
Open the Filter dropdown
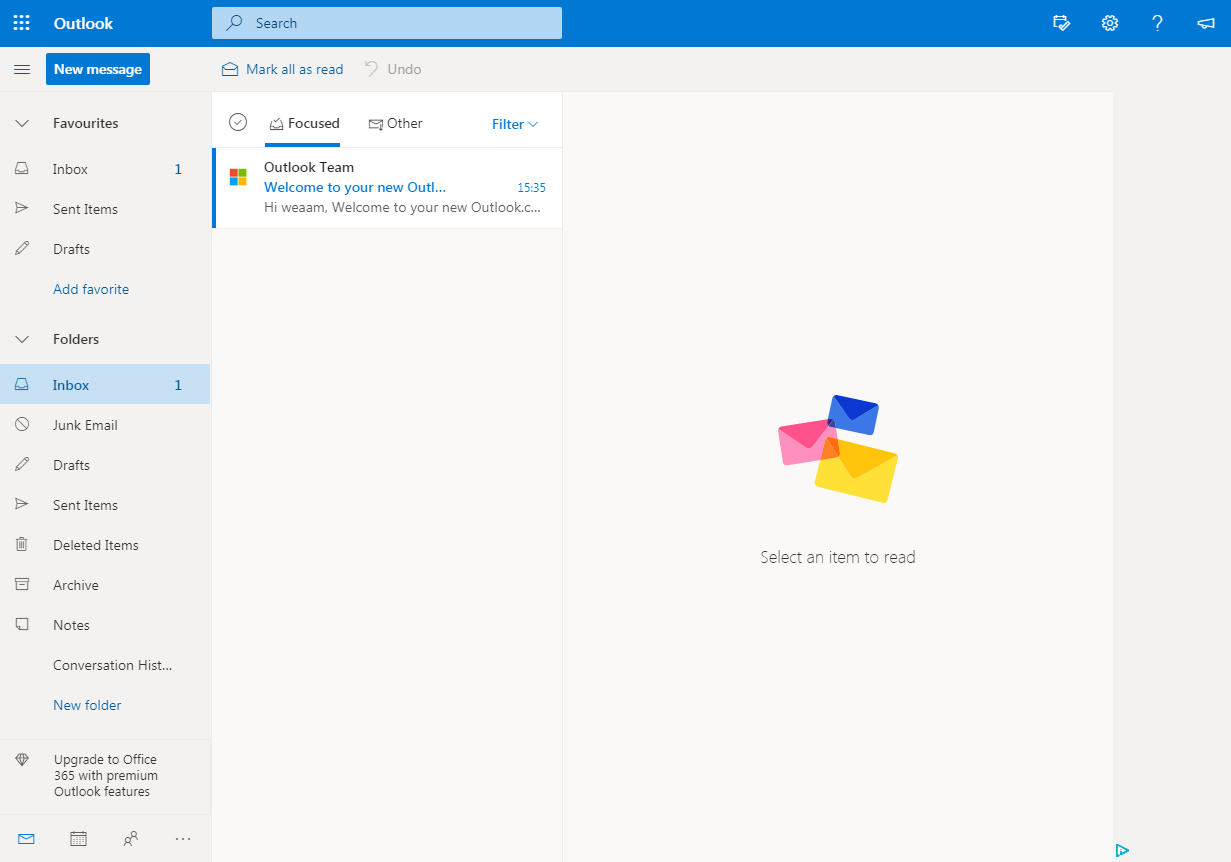click(515, 124)
